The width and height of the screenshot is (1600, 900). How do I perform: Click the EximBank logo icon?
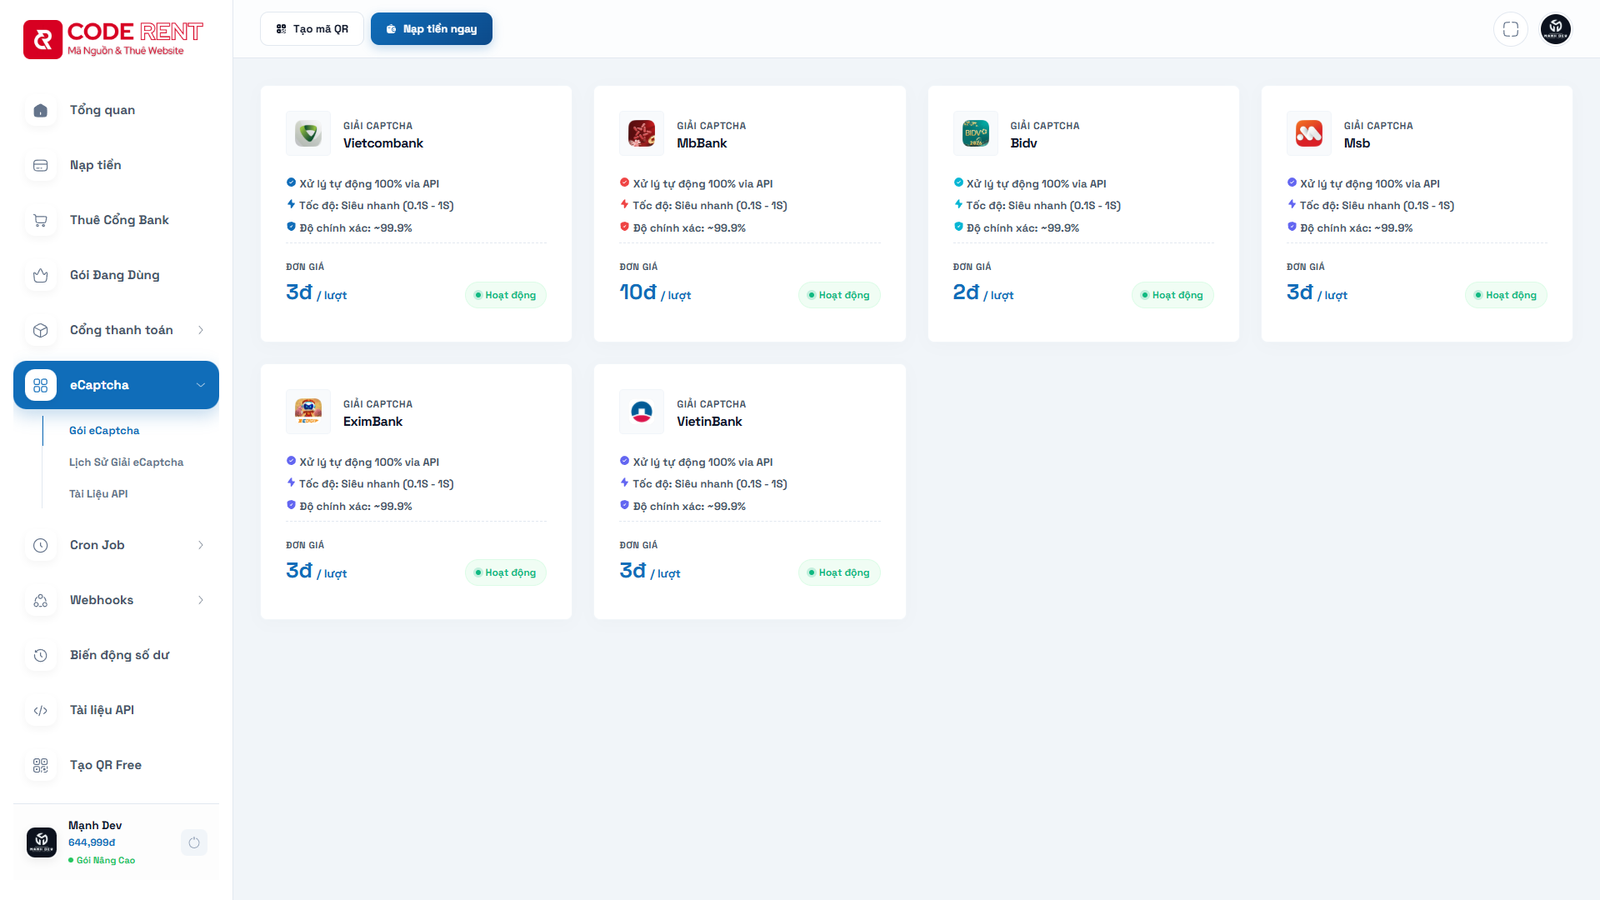point(308,412)
